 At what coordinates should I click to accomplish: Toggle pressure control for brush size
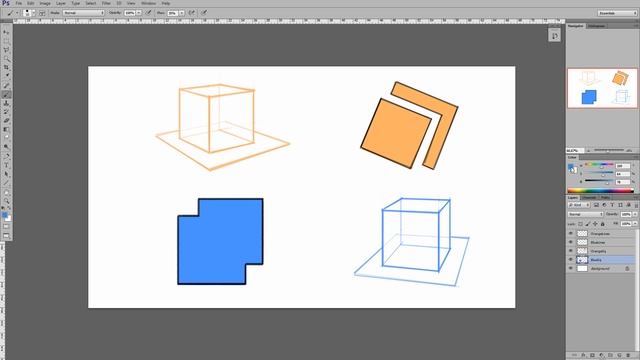tap(204, 13)
